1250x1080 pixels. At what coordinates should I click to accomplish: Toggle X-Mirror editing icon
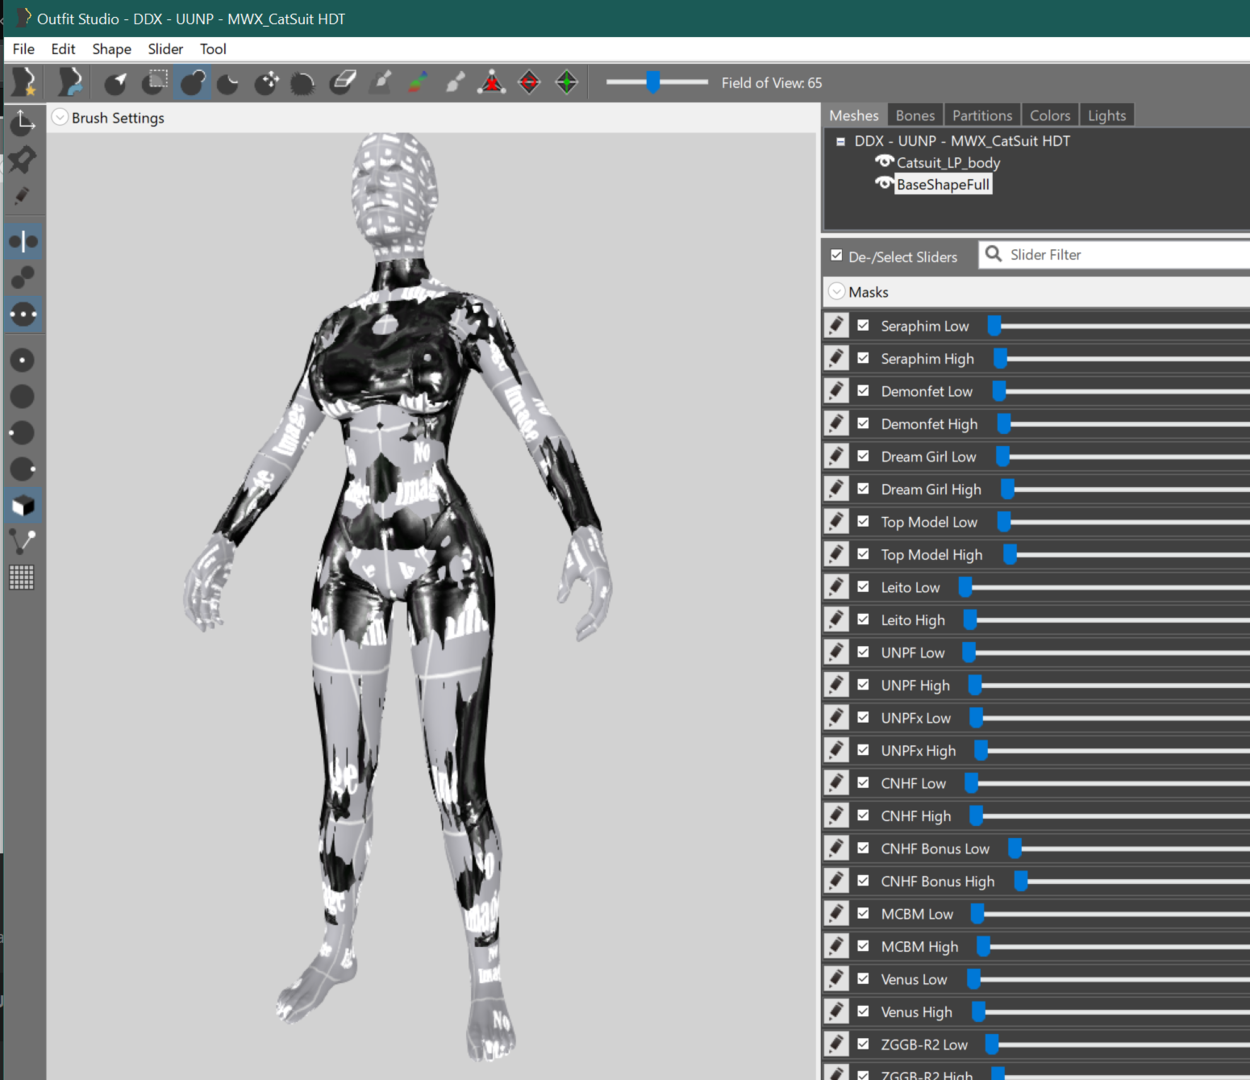point(23,241)
